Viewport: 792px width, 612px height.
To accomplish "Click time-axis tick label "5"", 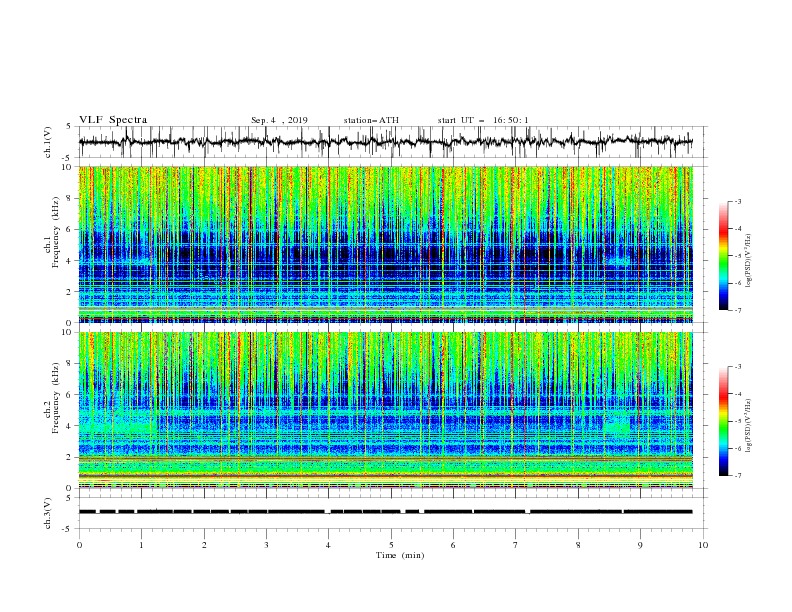I will [x=391, y=545].
